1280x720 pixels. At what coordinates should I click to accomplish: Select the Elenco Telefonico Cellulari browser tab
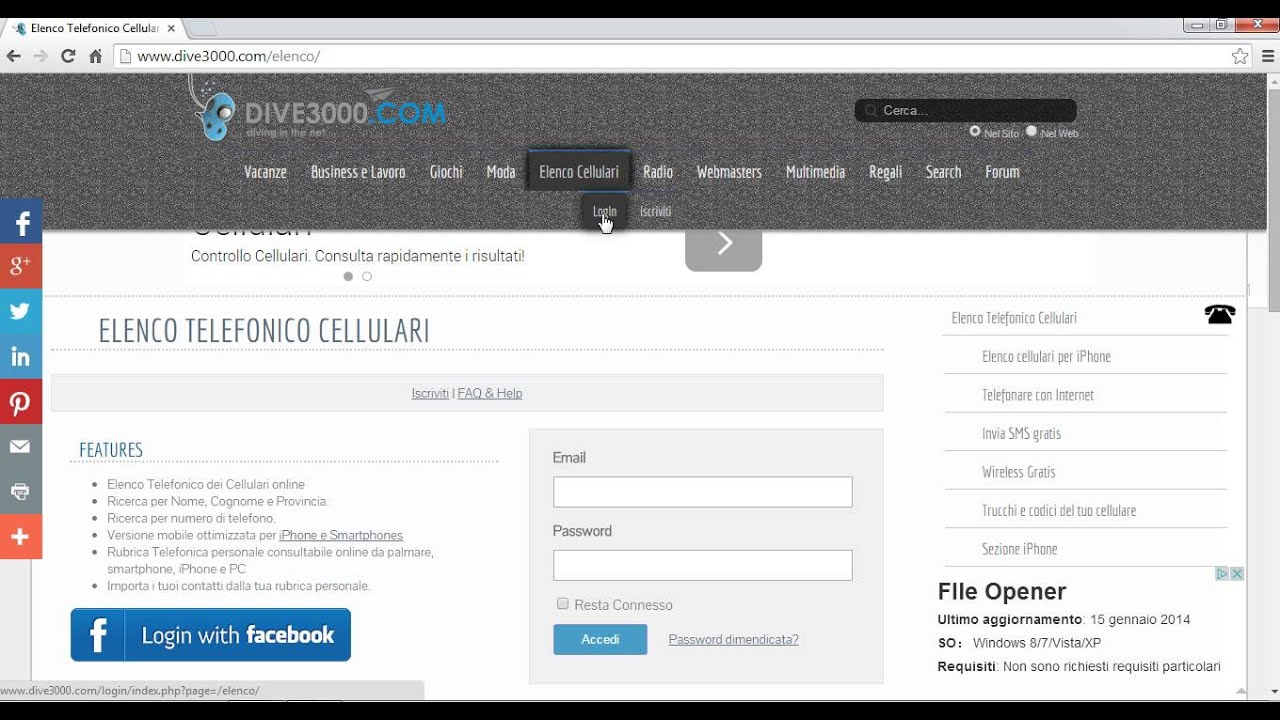[x=95, y=28]
